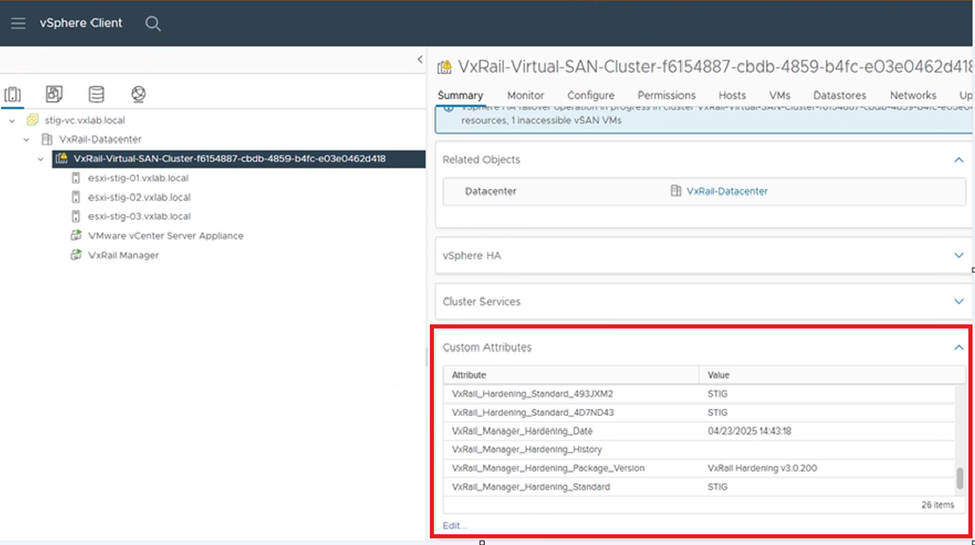Open the Monitor tab

click(525, 95)
